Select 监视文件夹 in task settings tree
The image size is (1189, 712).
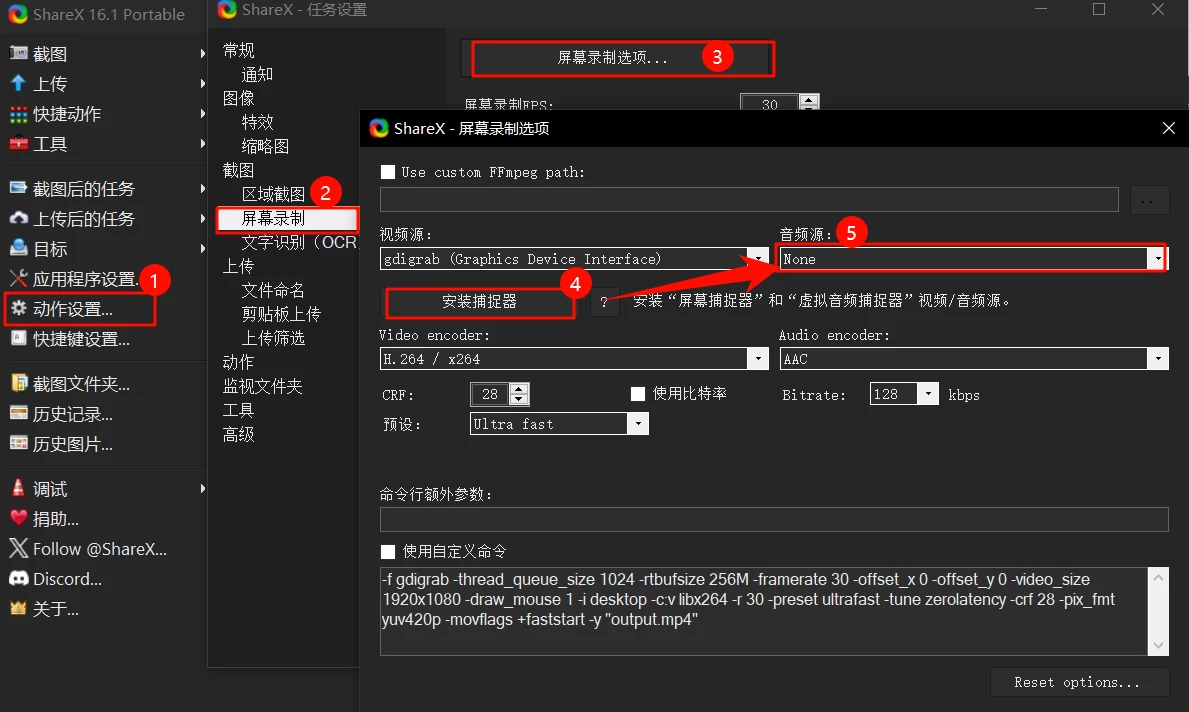(262, 386)
